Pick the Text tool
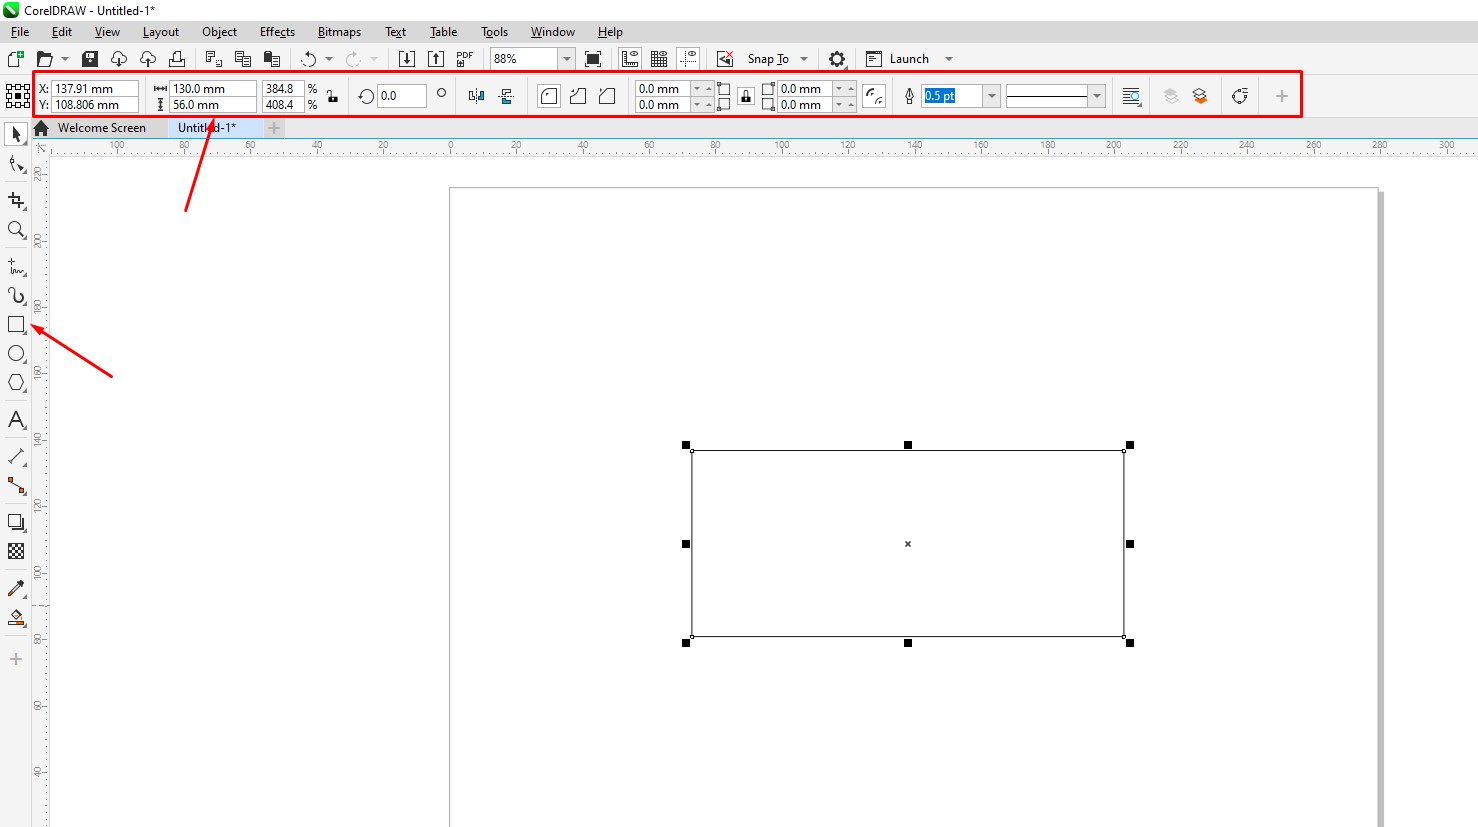 tap(16, 420)
